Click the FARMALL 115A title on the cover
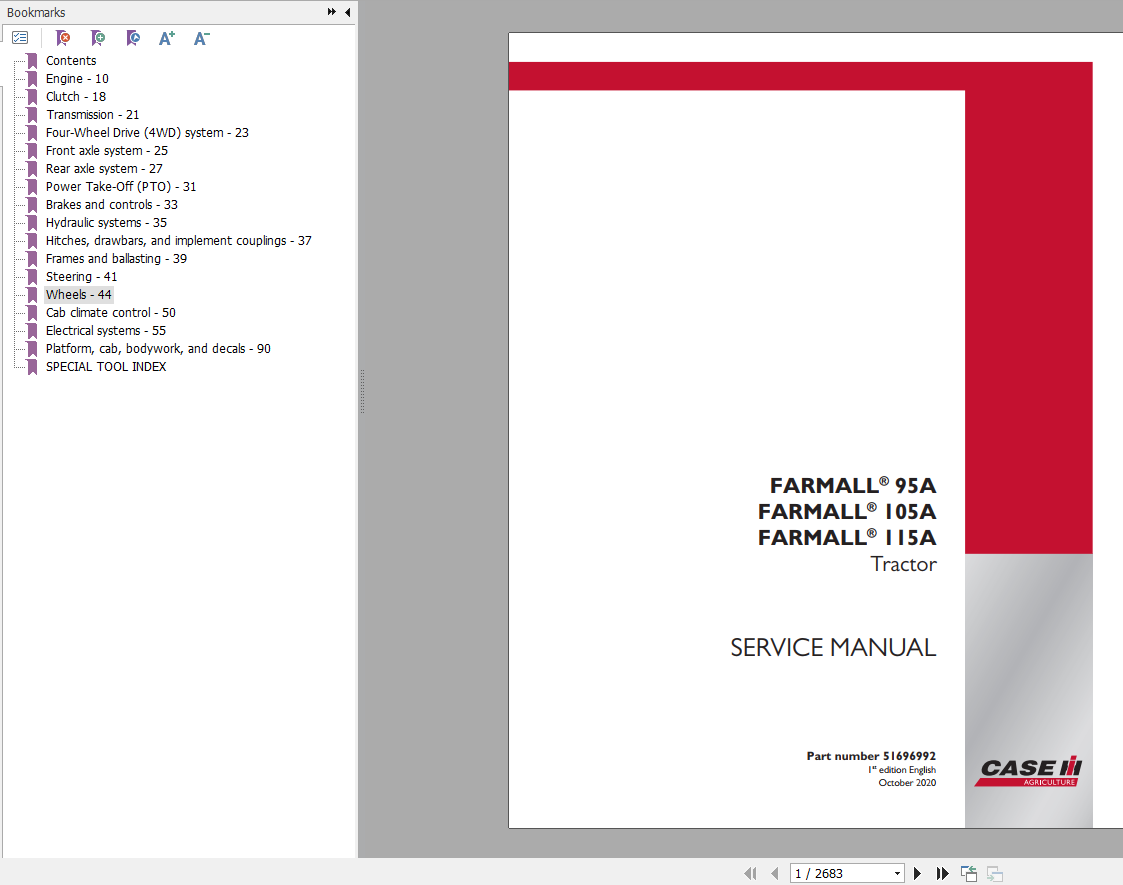Viewport: 1123px width, 885px height. coord(847,537)
